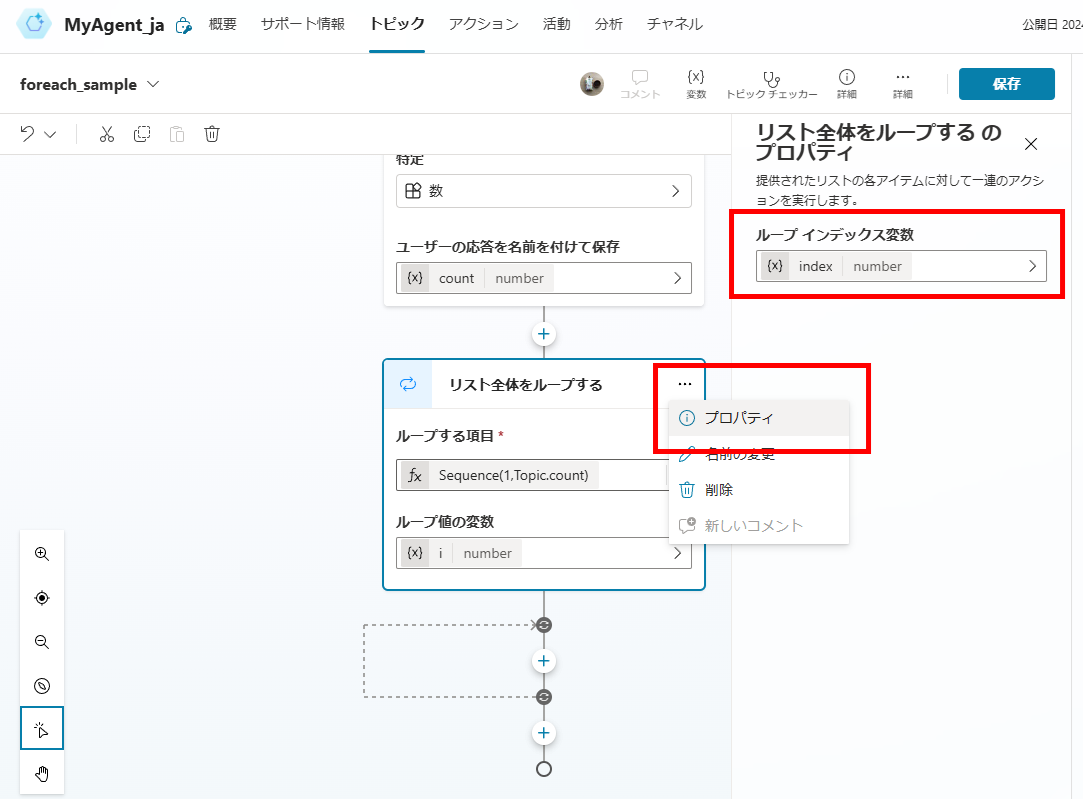Image resolution: width=1083 pixels, height=799 pixels.
Task: Expand the foreach_sample topic dropdown
Action: pyautogui.click(x=153, y=84)
